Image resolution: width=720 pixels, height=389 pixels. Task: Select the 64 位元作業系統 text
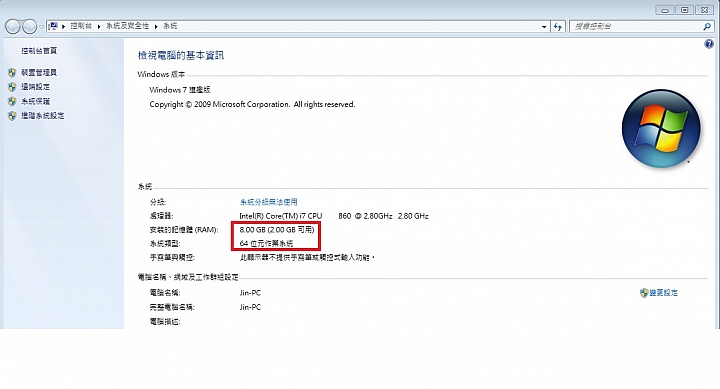click(x=266, y=243)
